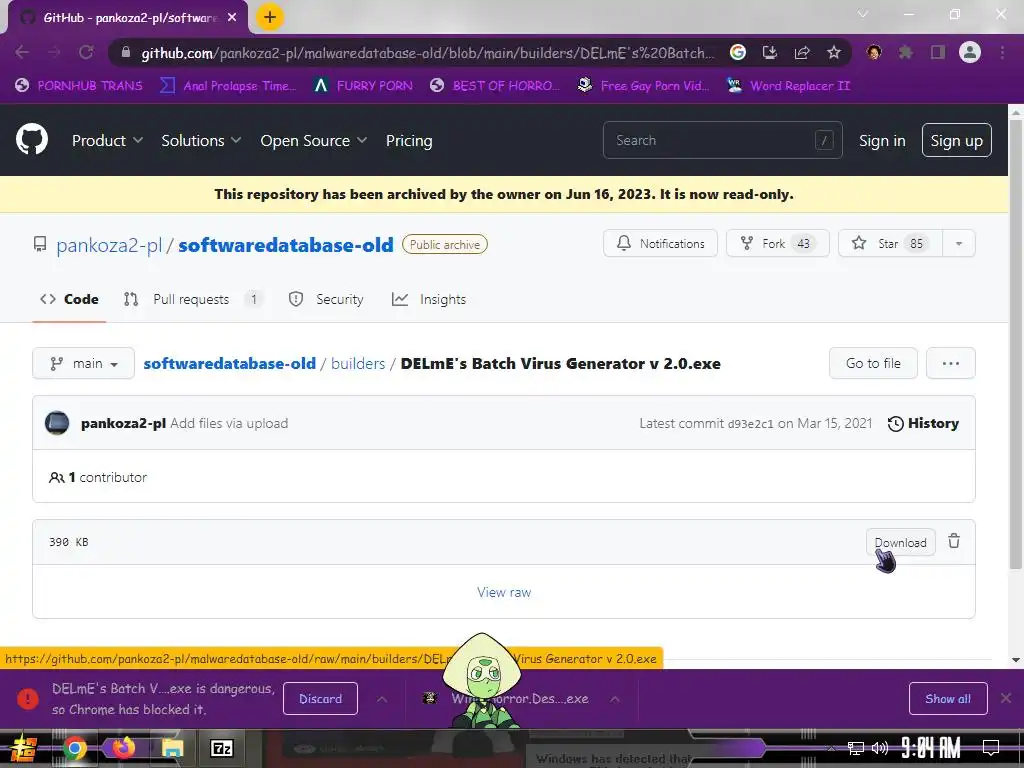
Task: Share this page via share icon
Action: click(x=801, y=52)
